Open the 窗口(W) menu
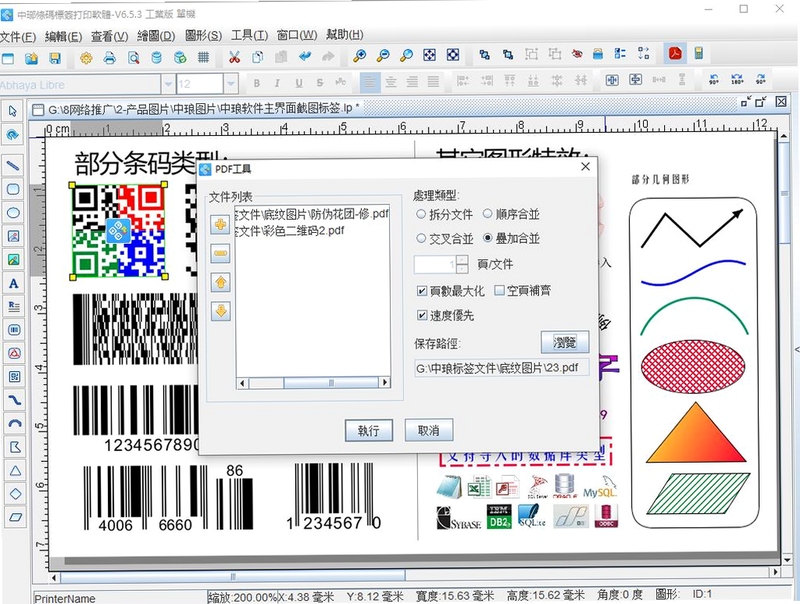This screenshot has height=604, width=800. coord(296,35)
